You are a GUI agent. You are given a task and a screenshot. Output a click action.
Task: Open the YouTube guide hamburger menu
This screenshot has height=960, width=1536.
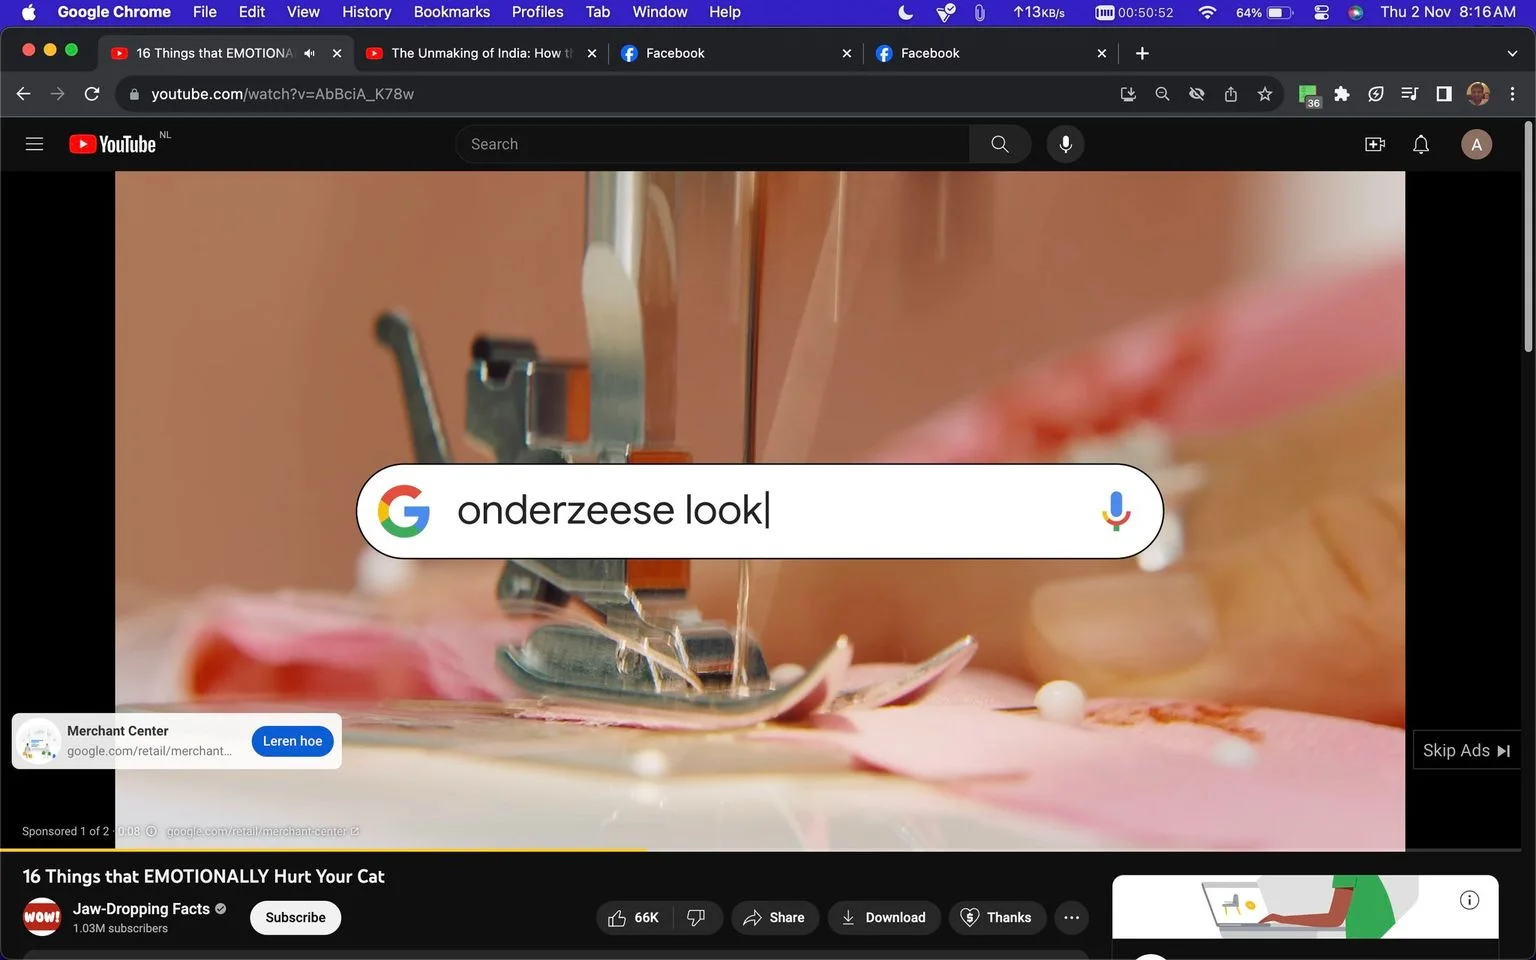[34, 144]
